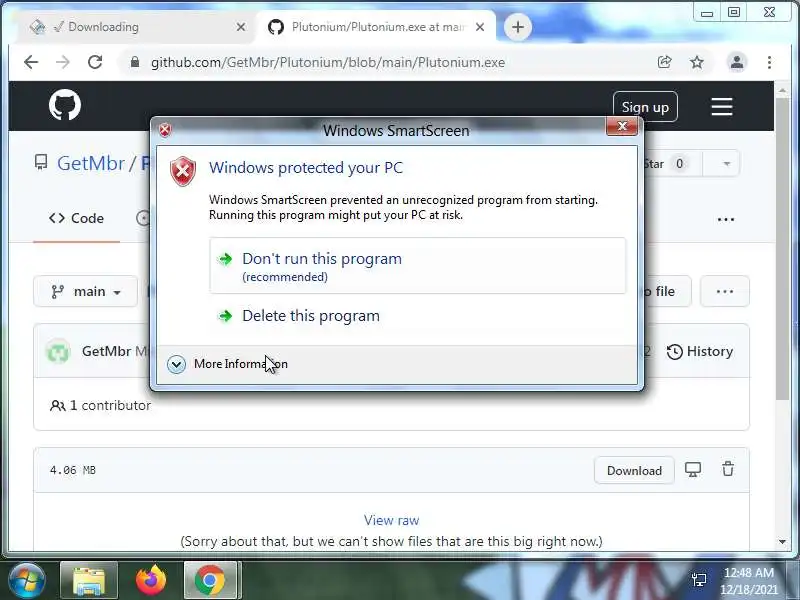
Task: Select the Plutonium/Plutonium.exe tab
Action: click(x=375, y=27)
